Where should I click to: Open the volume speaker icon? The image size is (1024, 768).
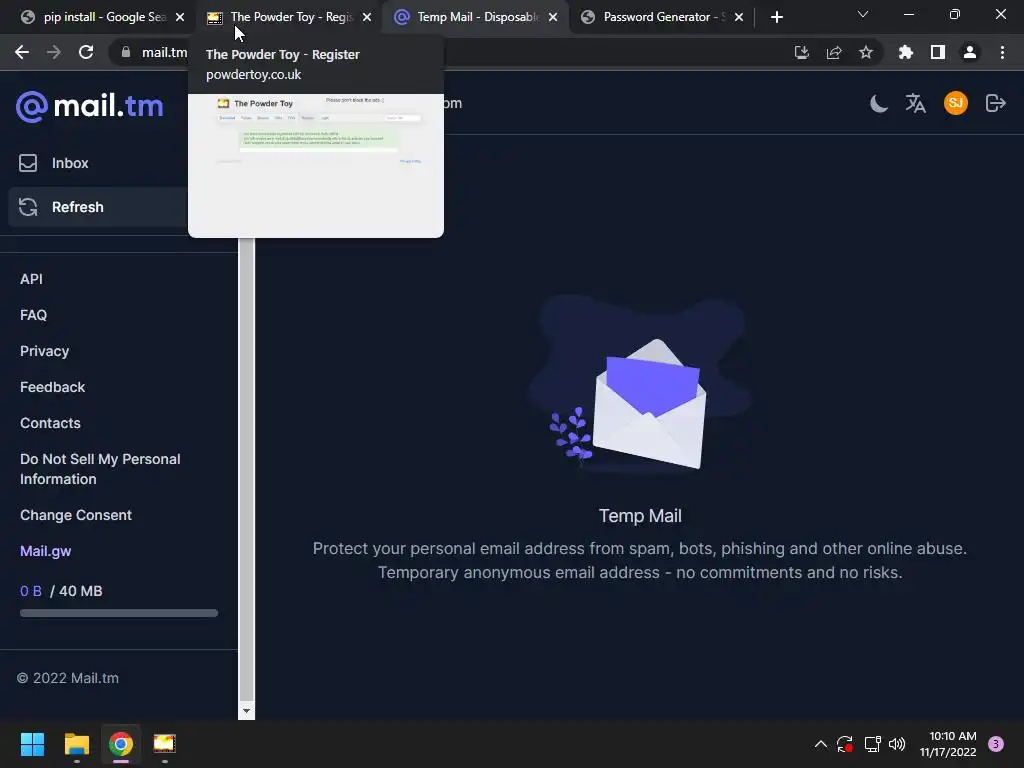(897, 744)
